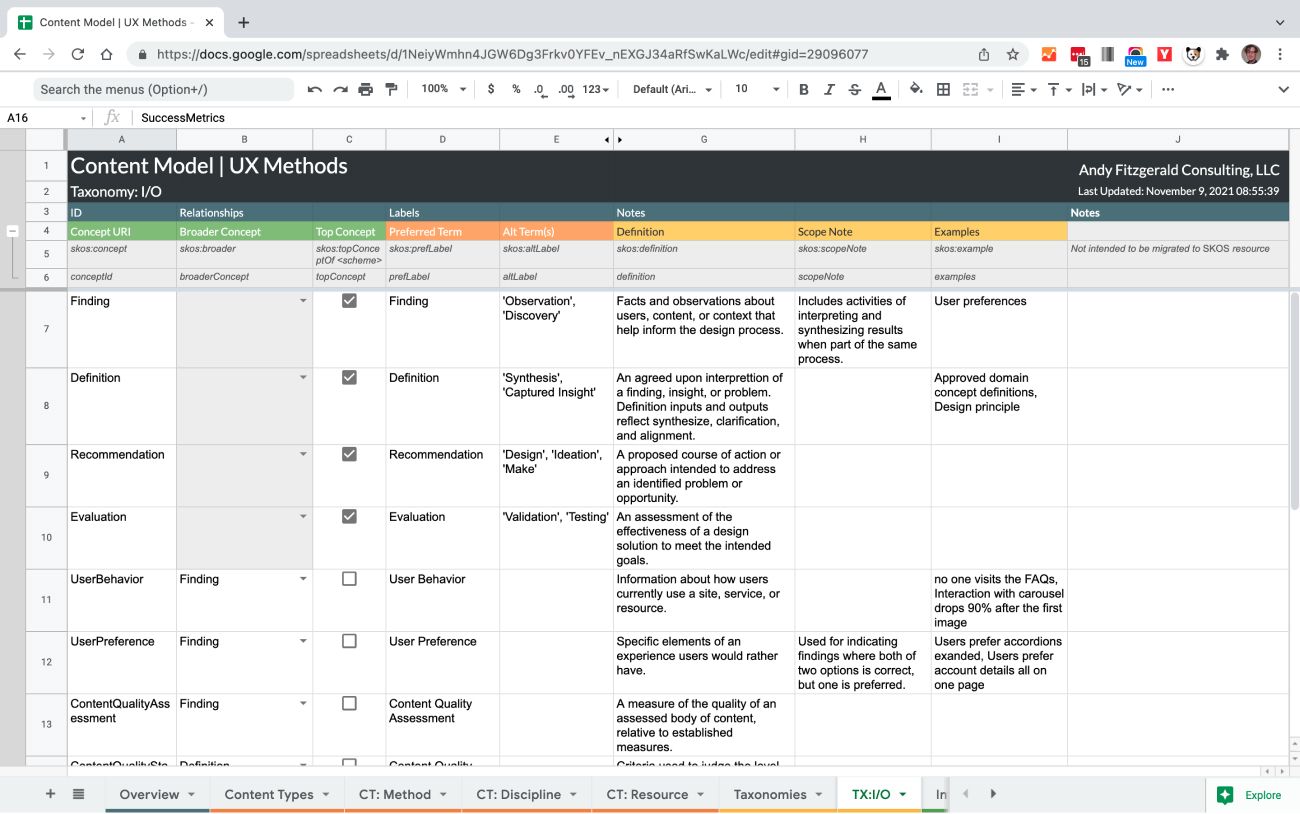Open the zoom level dropdown
Viewport: 1300px width, 814px height.
tap(444, 89)
